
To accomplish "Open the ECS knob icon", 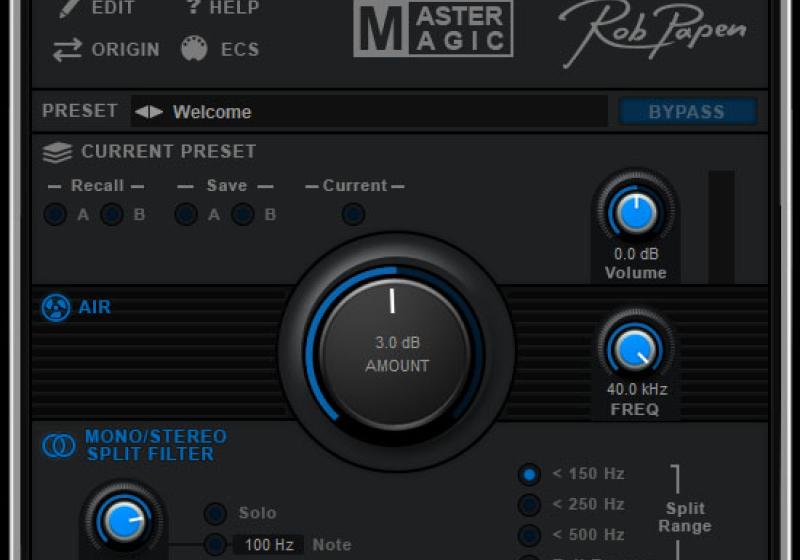I will 194,49.
